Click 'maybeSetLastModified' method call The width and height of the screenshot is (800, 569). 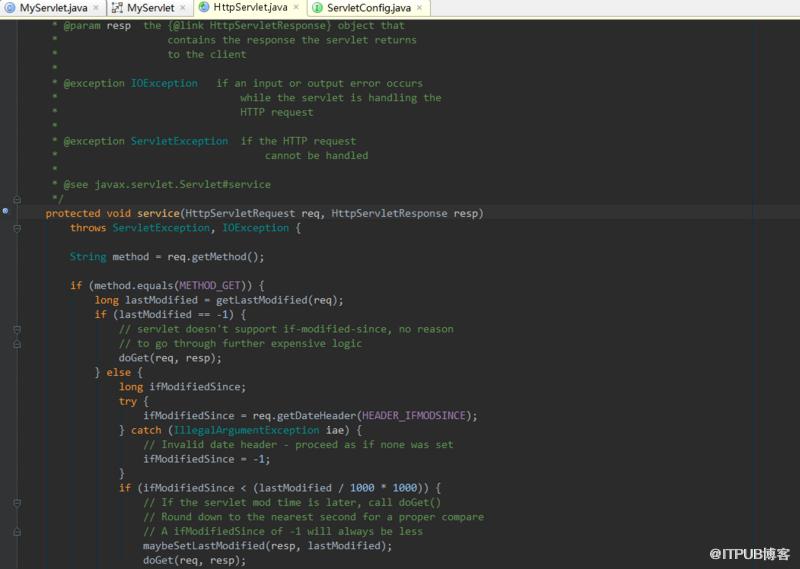(204, 546)
